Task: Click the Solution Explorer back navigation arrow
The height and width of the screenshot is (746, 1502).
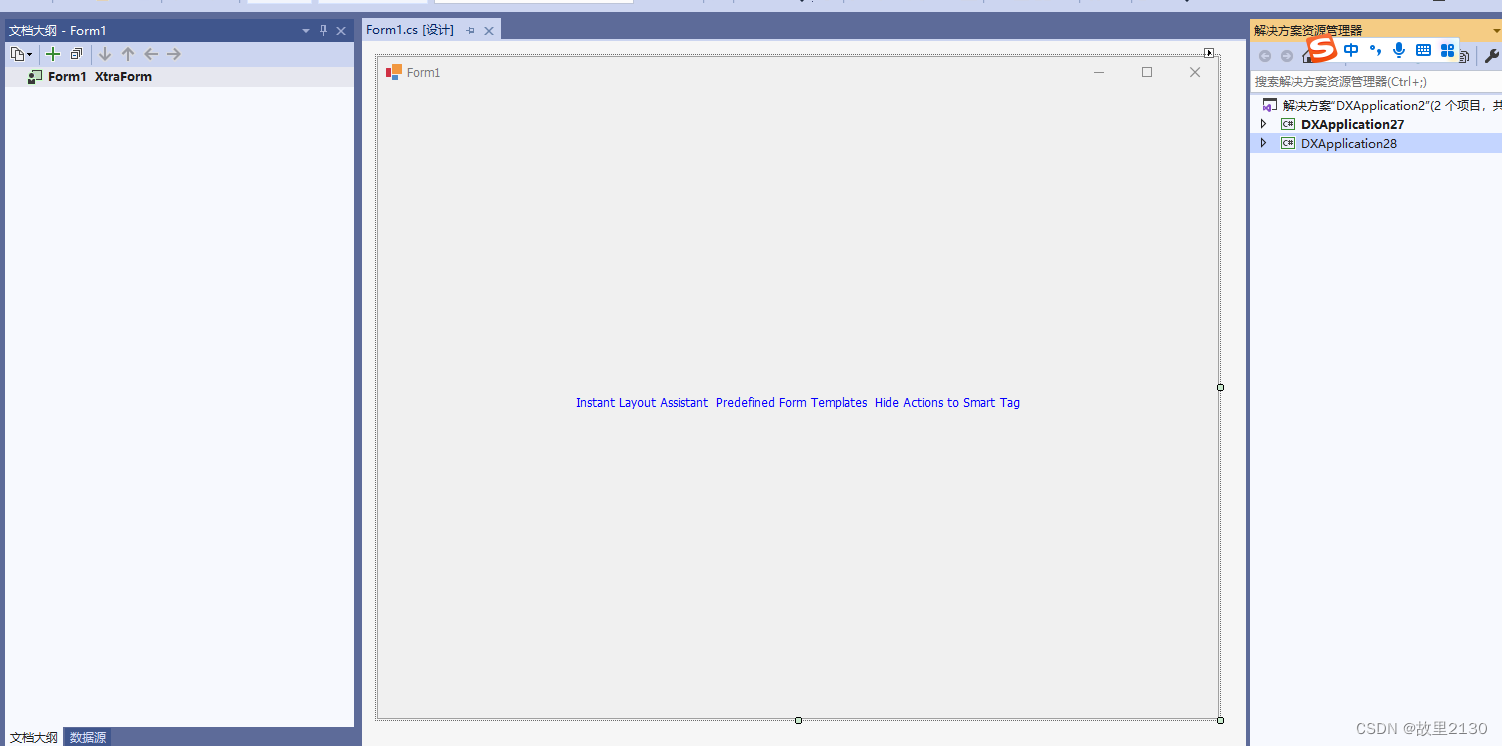Action: pos(1264,56)
